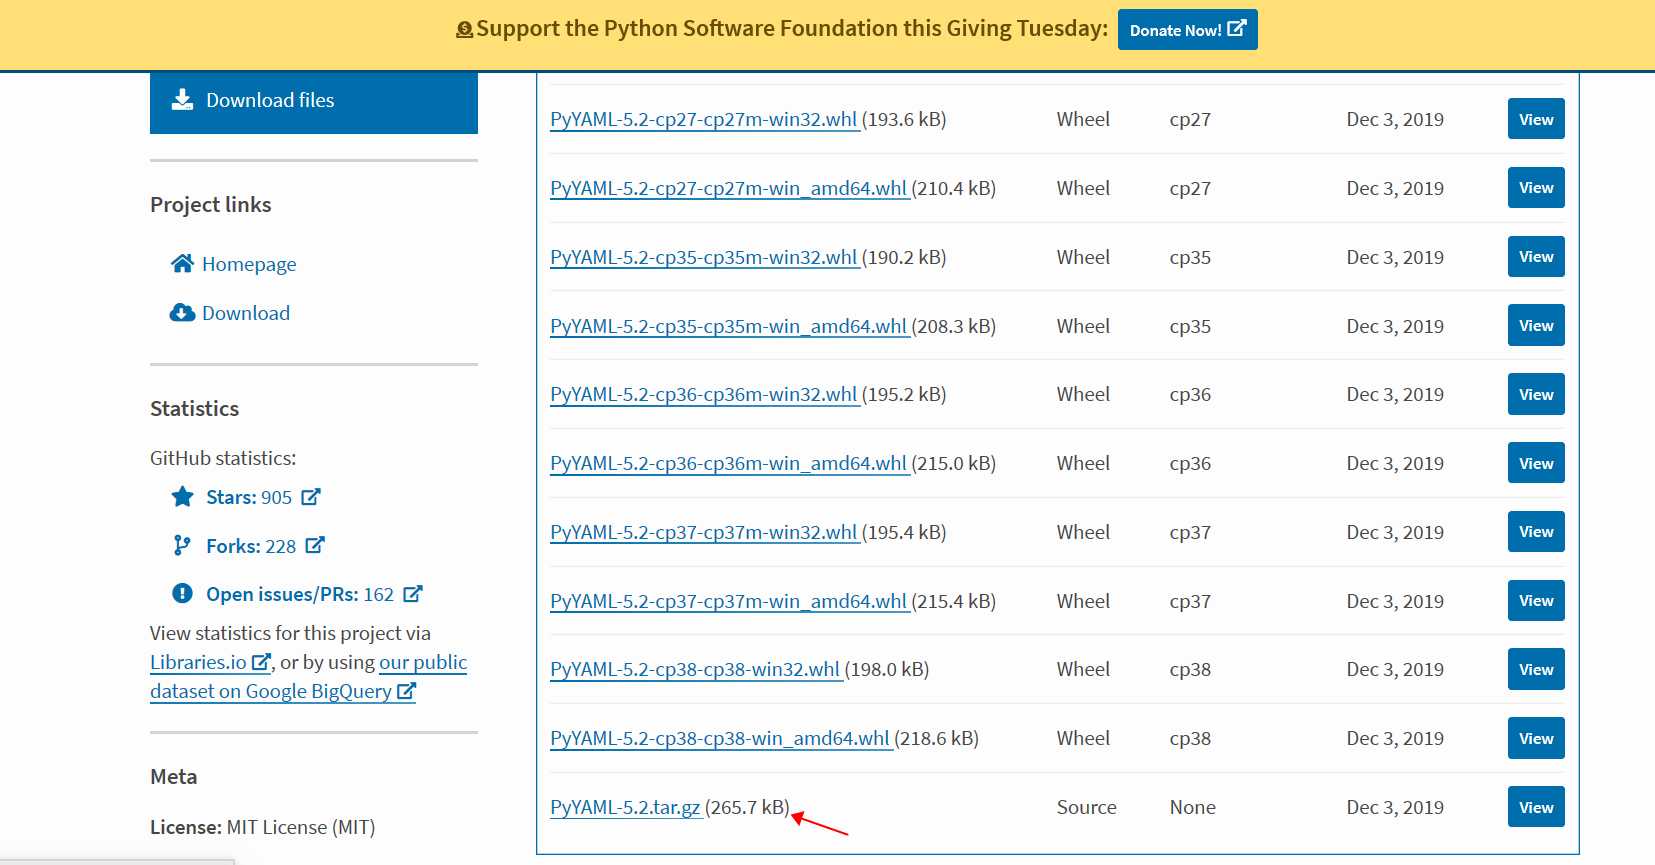The image size is (1655, 865).
Task: Click the exclamation circle icon beside Open issues
Action: tap(182, 593)
